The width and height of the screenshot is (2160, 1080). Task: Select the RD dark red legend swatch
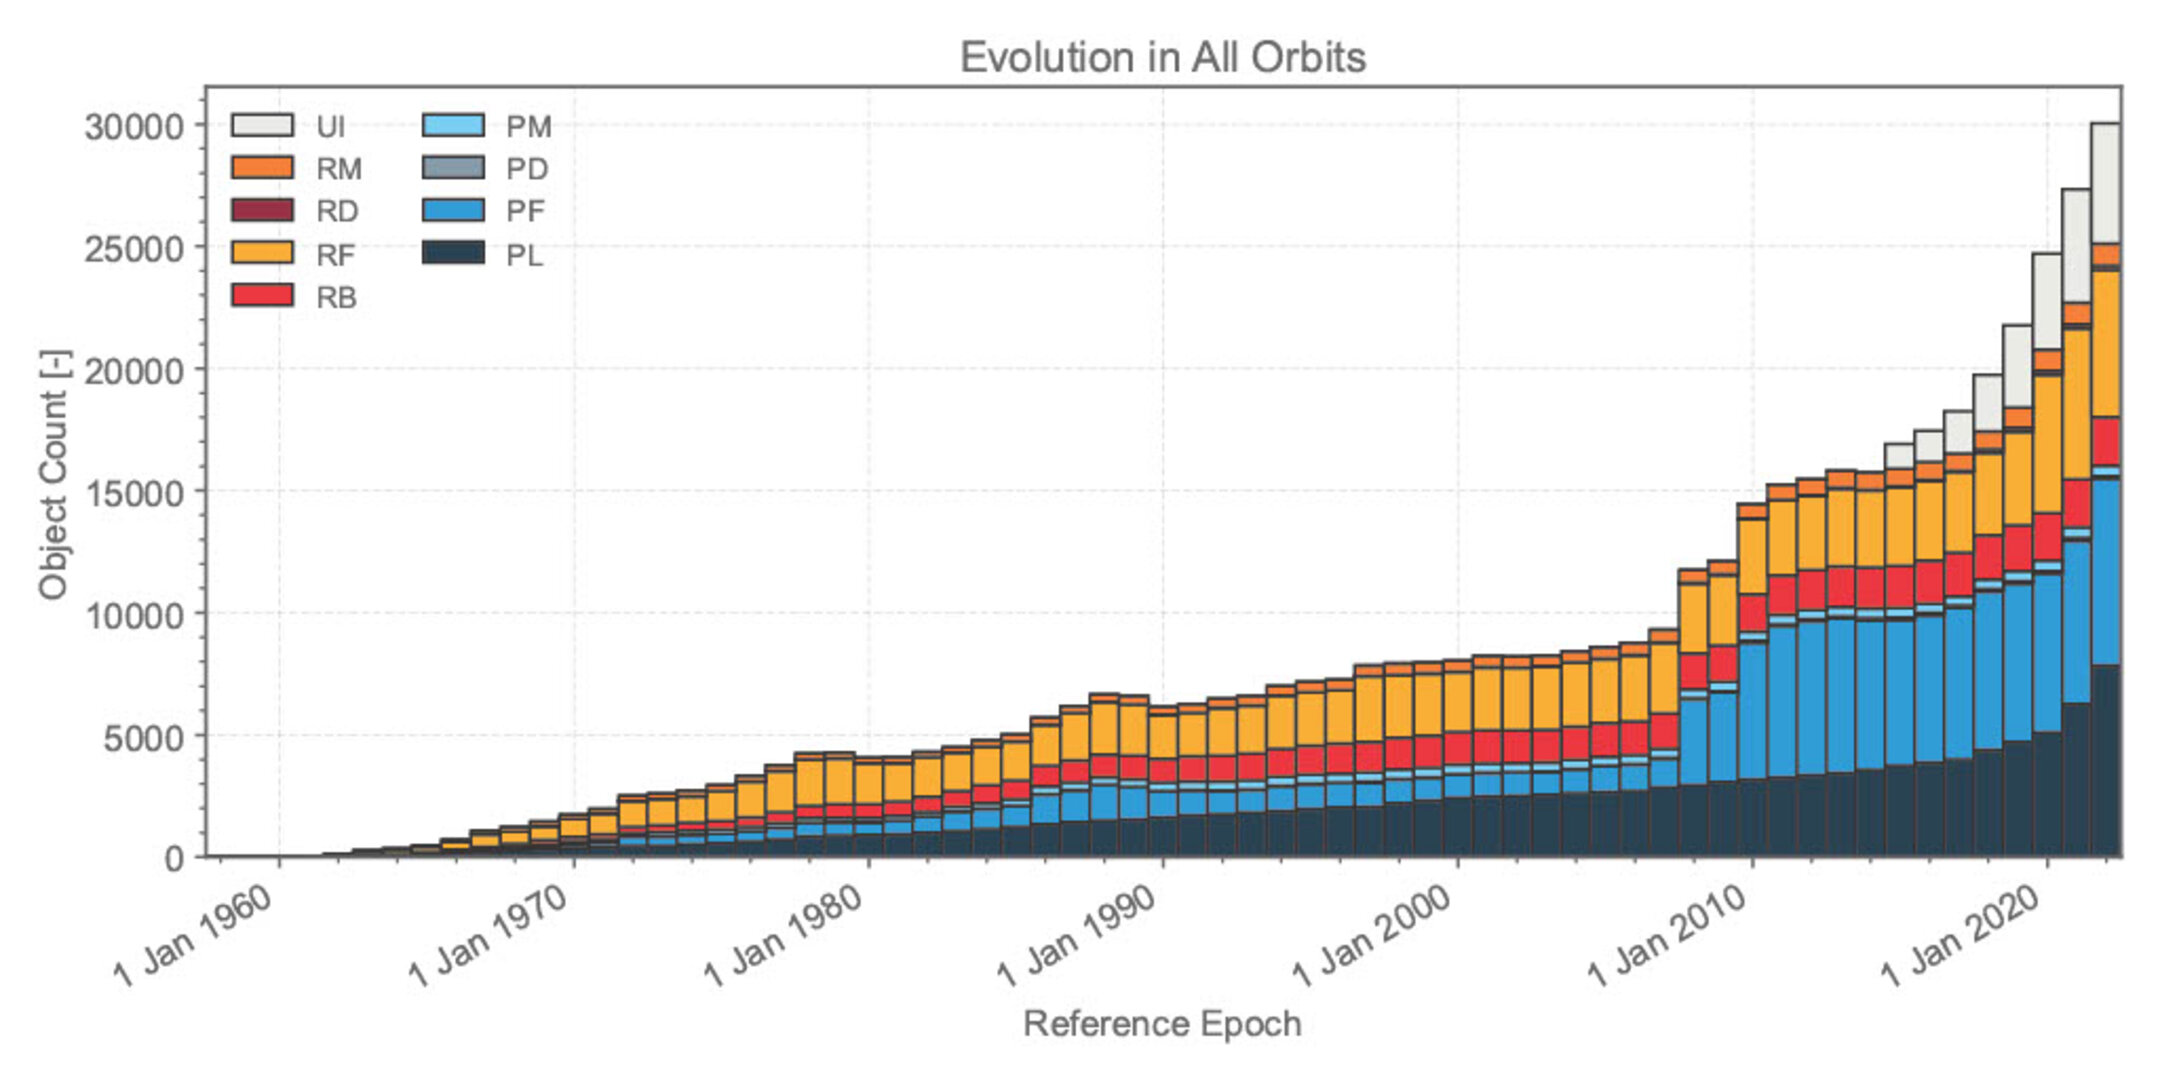click(262, 210)
